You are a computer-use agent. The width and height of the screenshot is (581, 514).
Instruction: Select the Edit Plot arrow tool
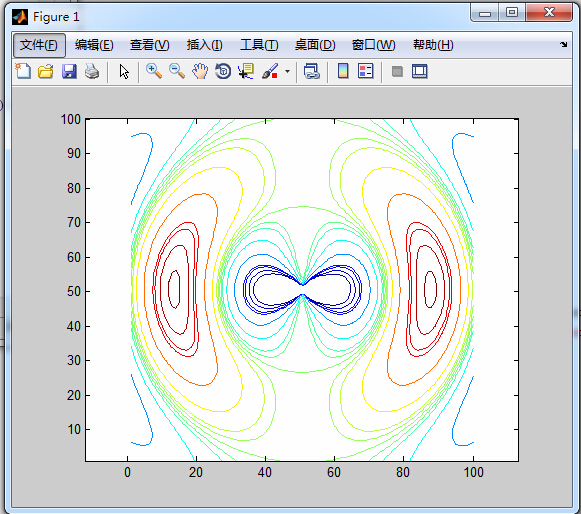pyautogui.click(x=124, y=72)
